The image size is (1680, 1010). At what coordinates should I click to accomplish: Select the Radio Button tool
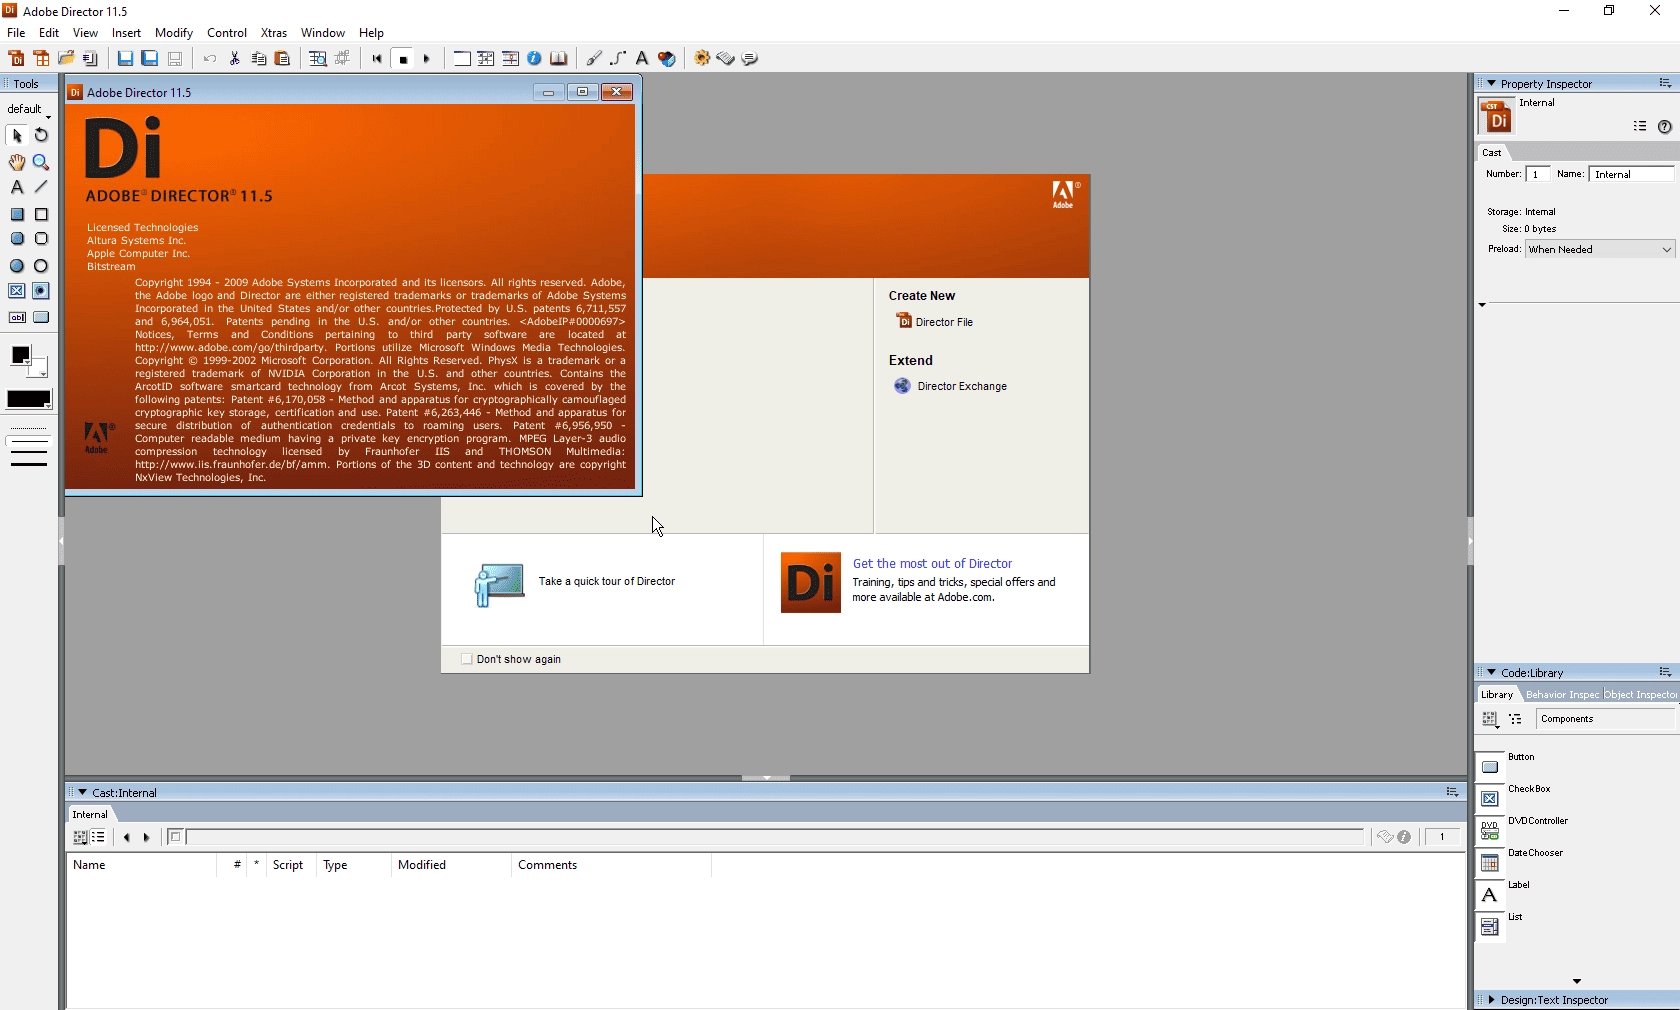coord(41,291)
